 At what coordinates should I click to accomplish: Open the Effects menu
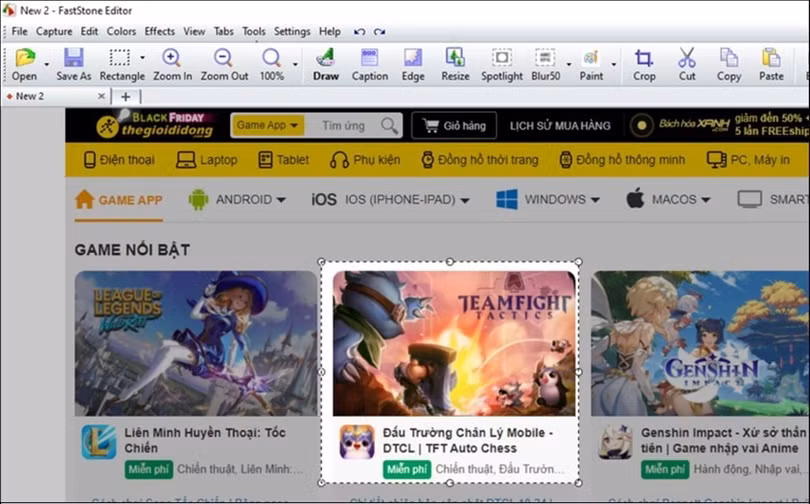[x=159, y=32]
